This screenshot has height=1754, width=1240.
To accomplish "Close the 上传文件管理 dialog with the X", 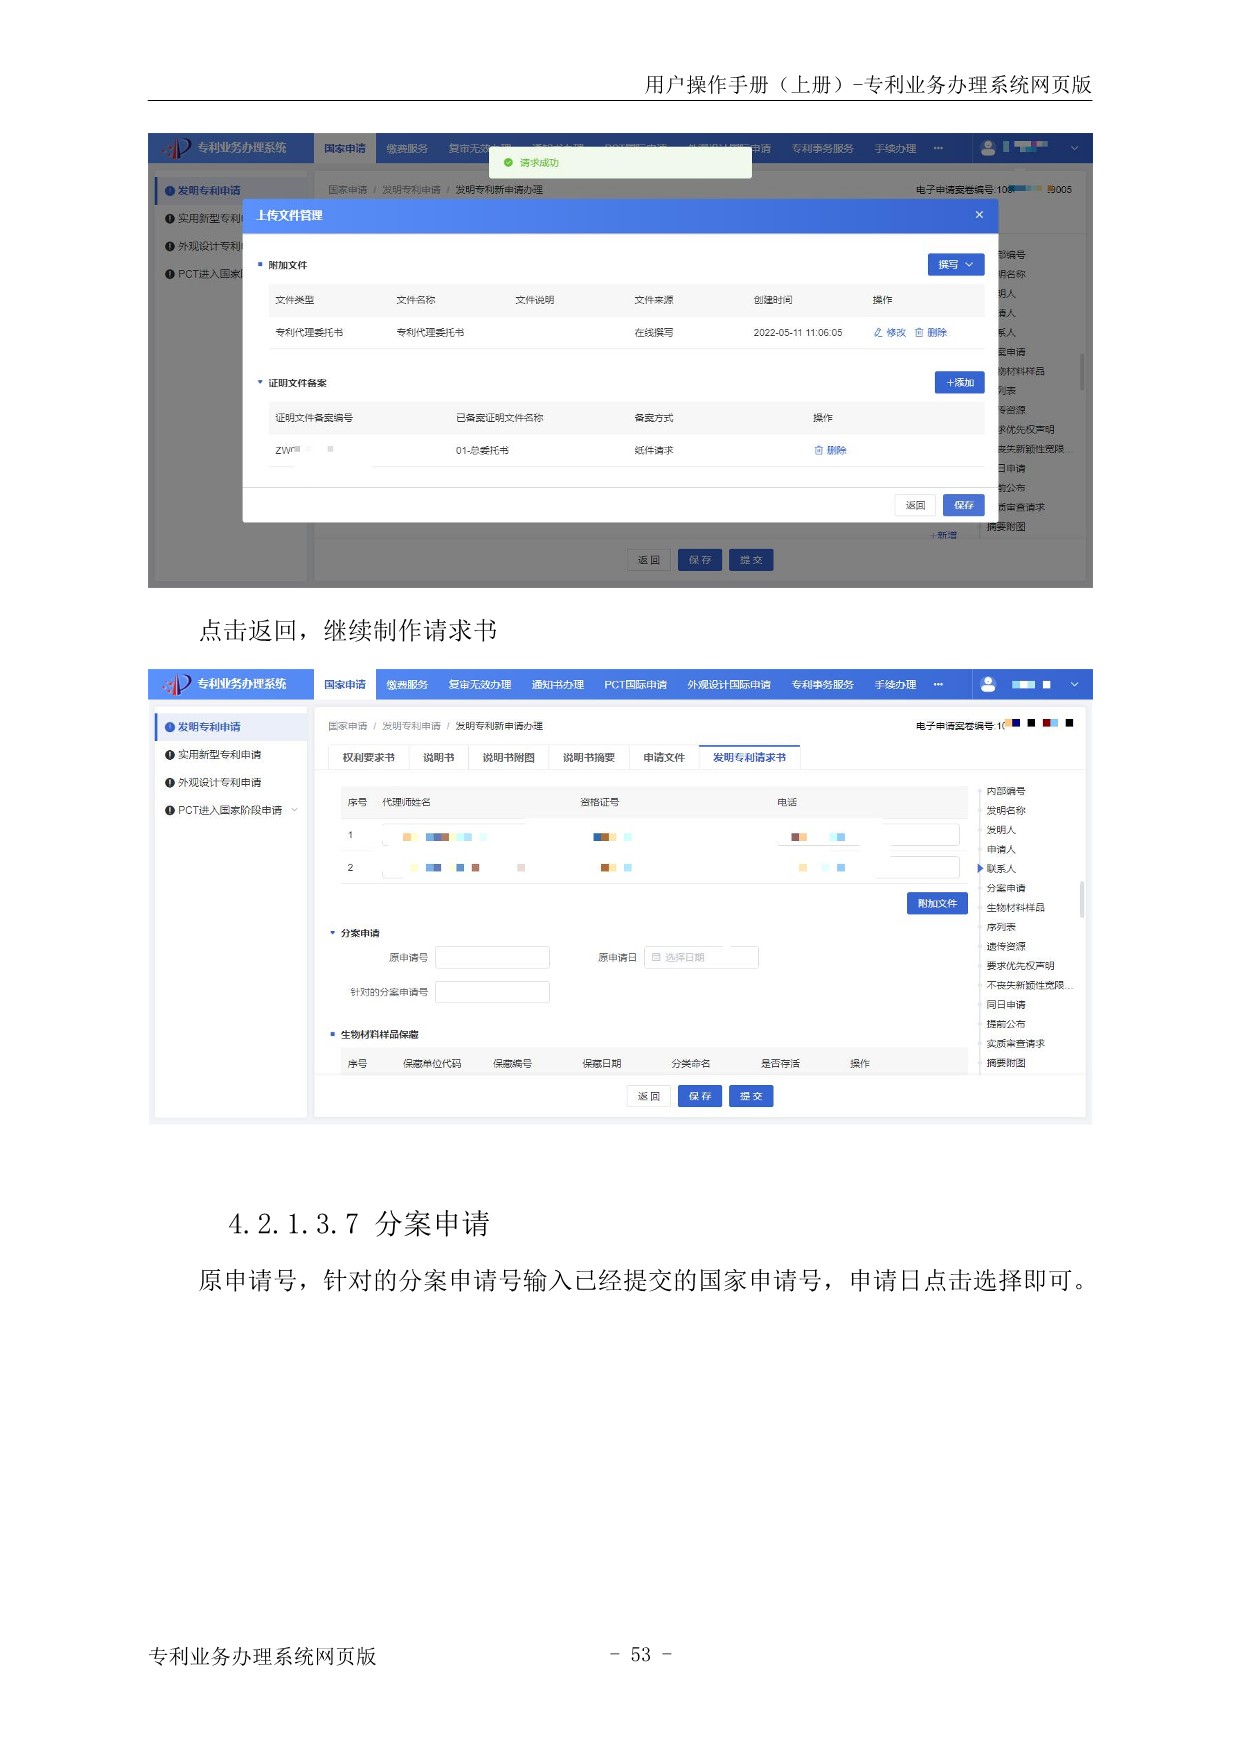I will (979, 215).
